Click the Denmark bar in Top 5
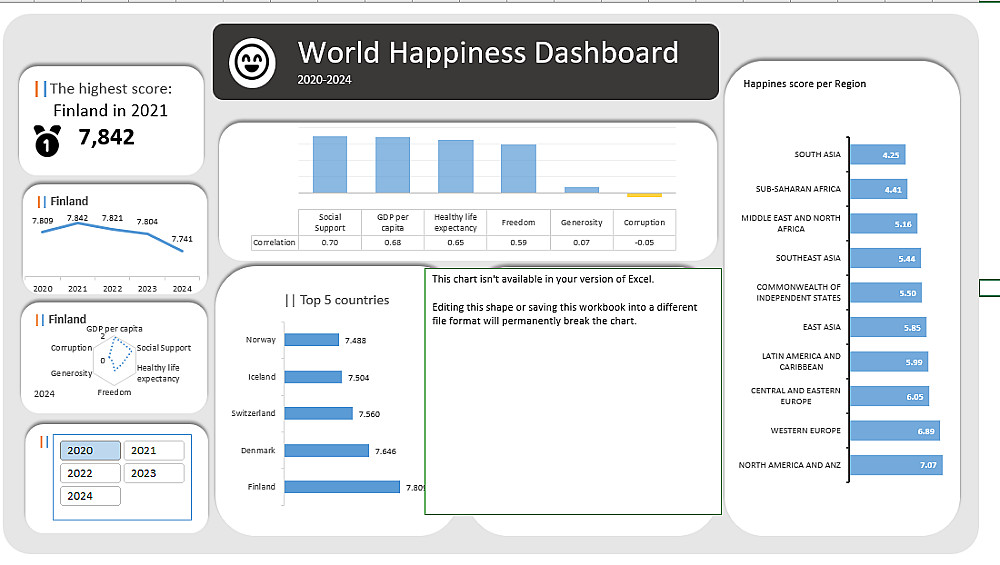The width and height of the screenshot is (1000, 565). (327, 450)
